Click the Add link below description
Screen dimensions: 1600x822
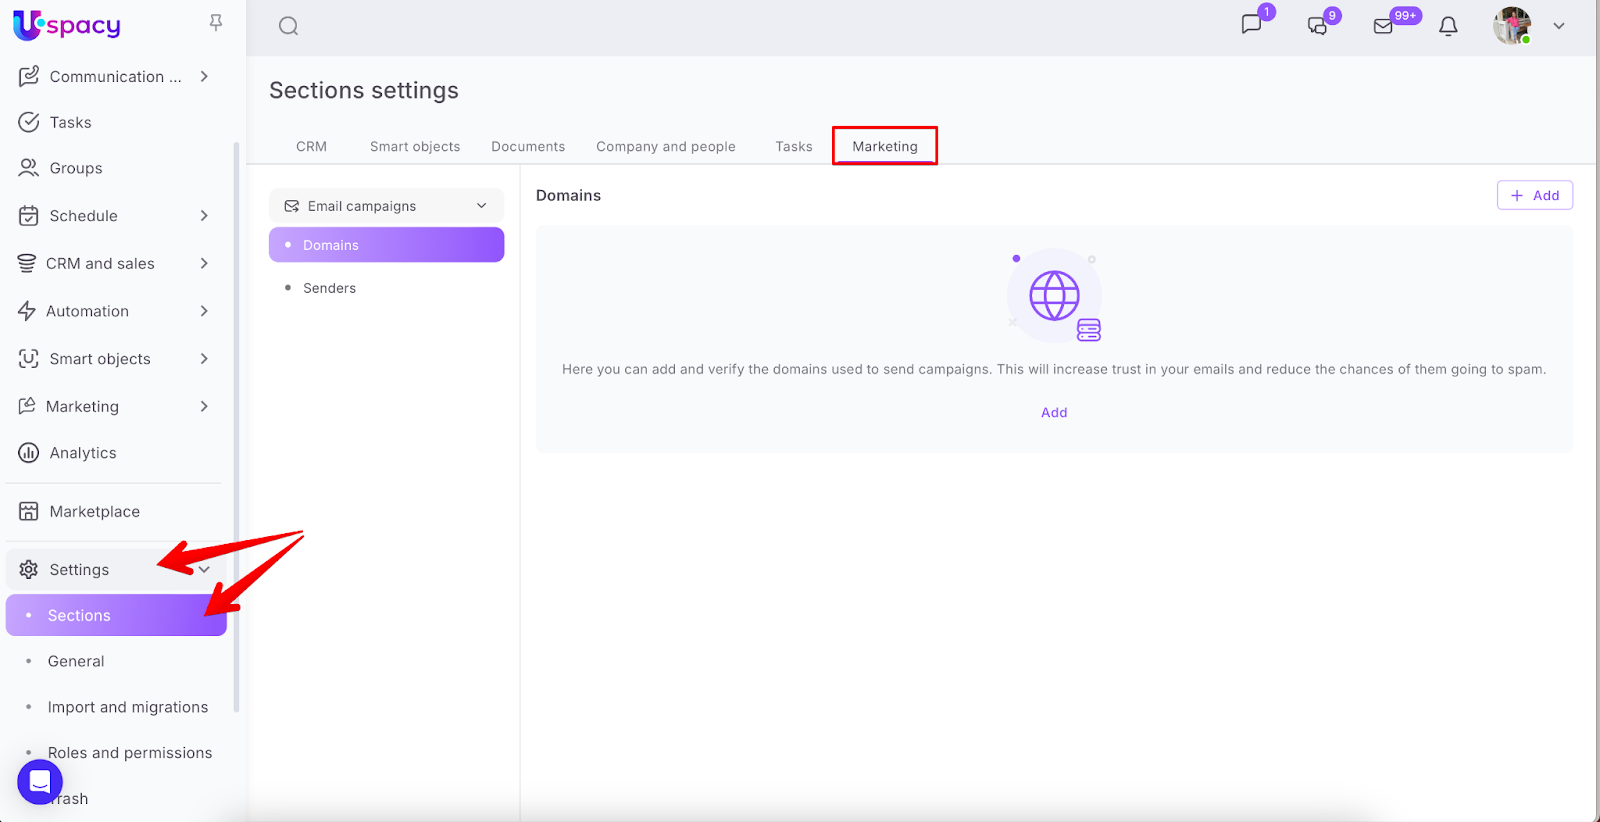1054,412
